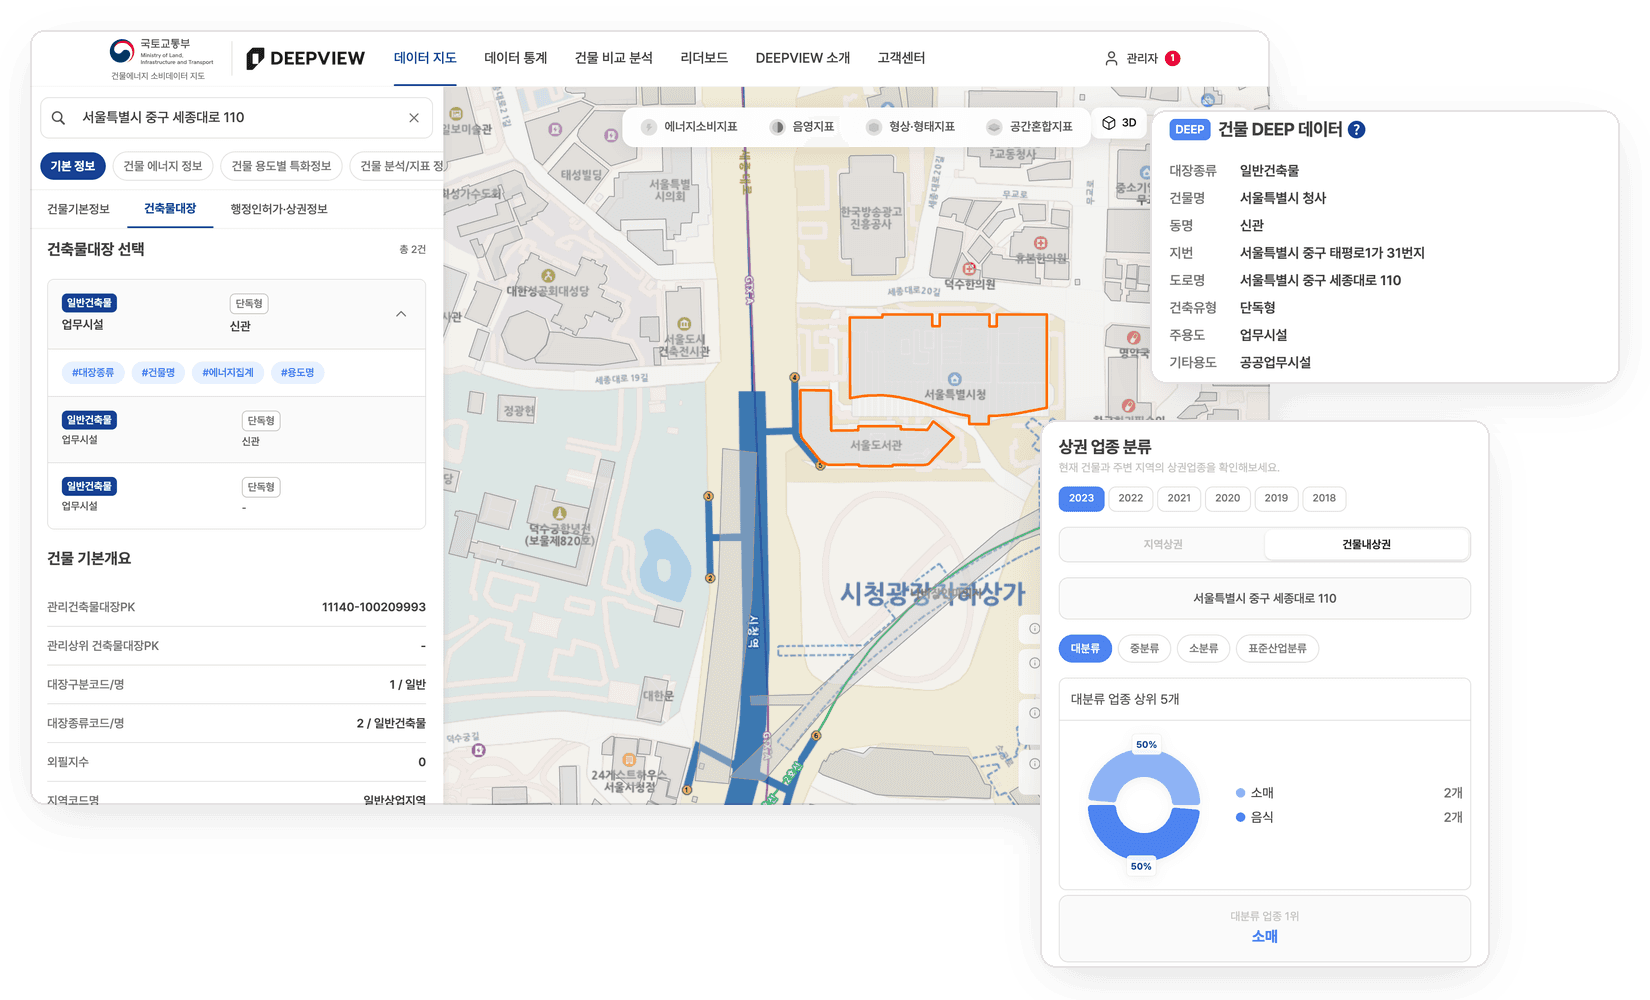Click the #에너지집계 tag chip
Image resolution: width=1650 pixels, height=1000 pixels.
pyautogui.click(x=228, y=372)
